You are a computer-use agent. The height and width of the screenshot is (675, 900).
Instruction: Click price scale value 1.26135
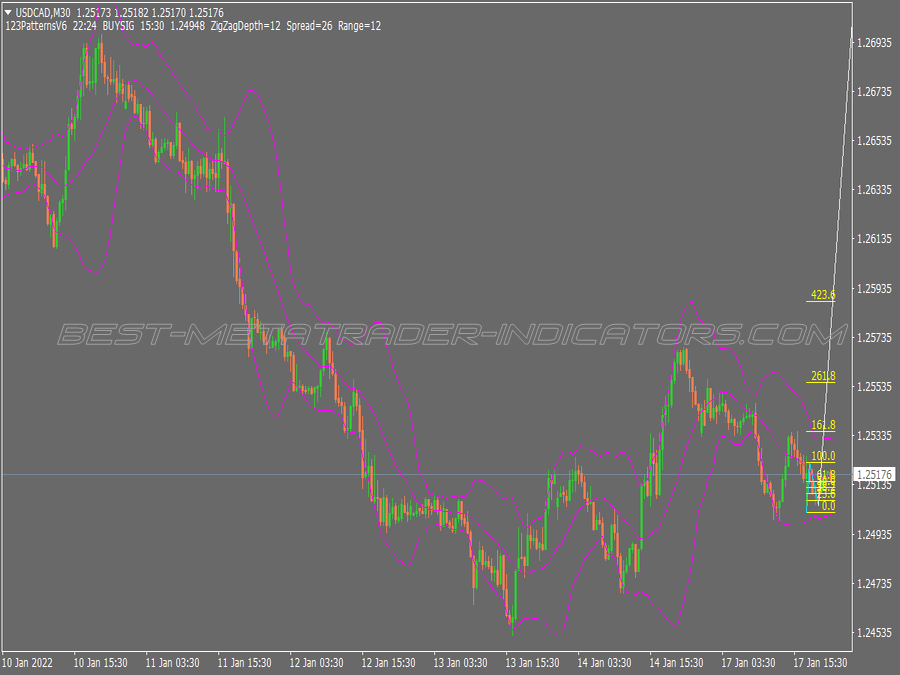pos(874,239)
